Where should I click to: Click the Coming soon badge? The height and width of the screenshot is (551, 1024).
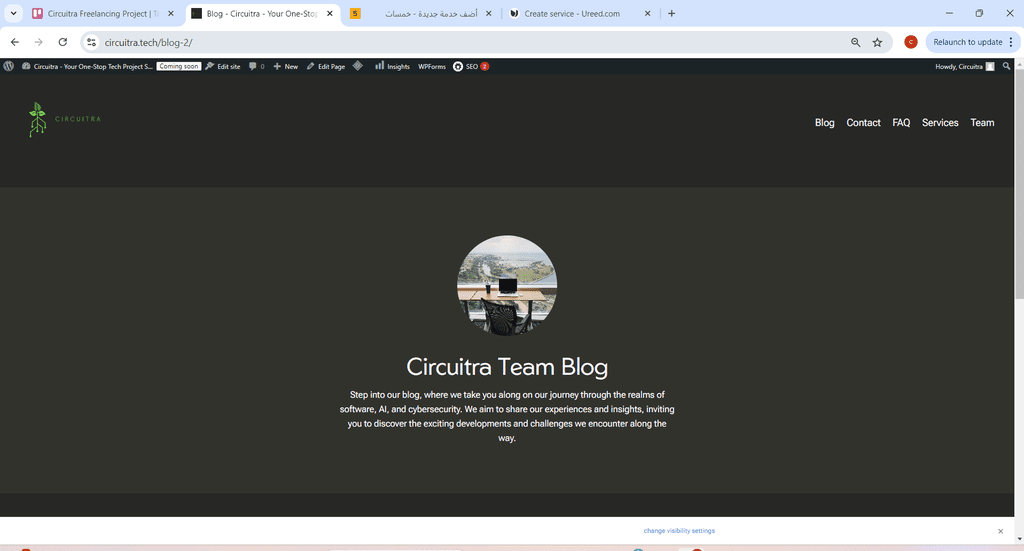(x=178, y=66)
